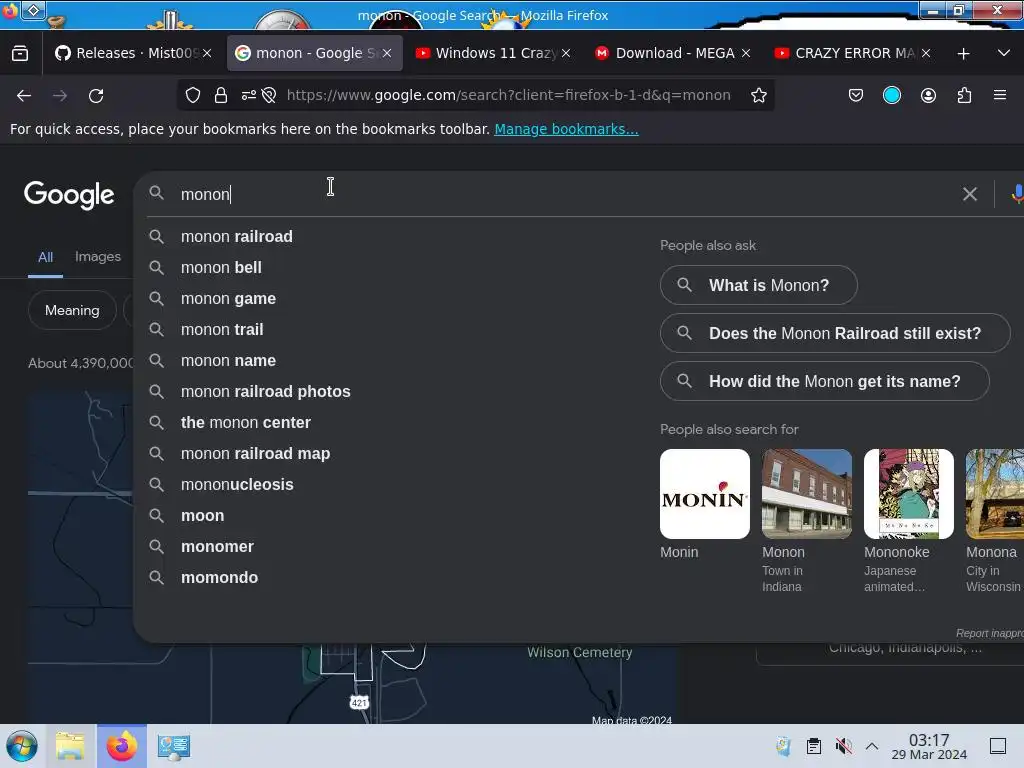The image size is (1024, 768).
Task: Switch to Releases Mist005 GitHub tab
Action: tap(133, 53)
